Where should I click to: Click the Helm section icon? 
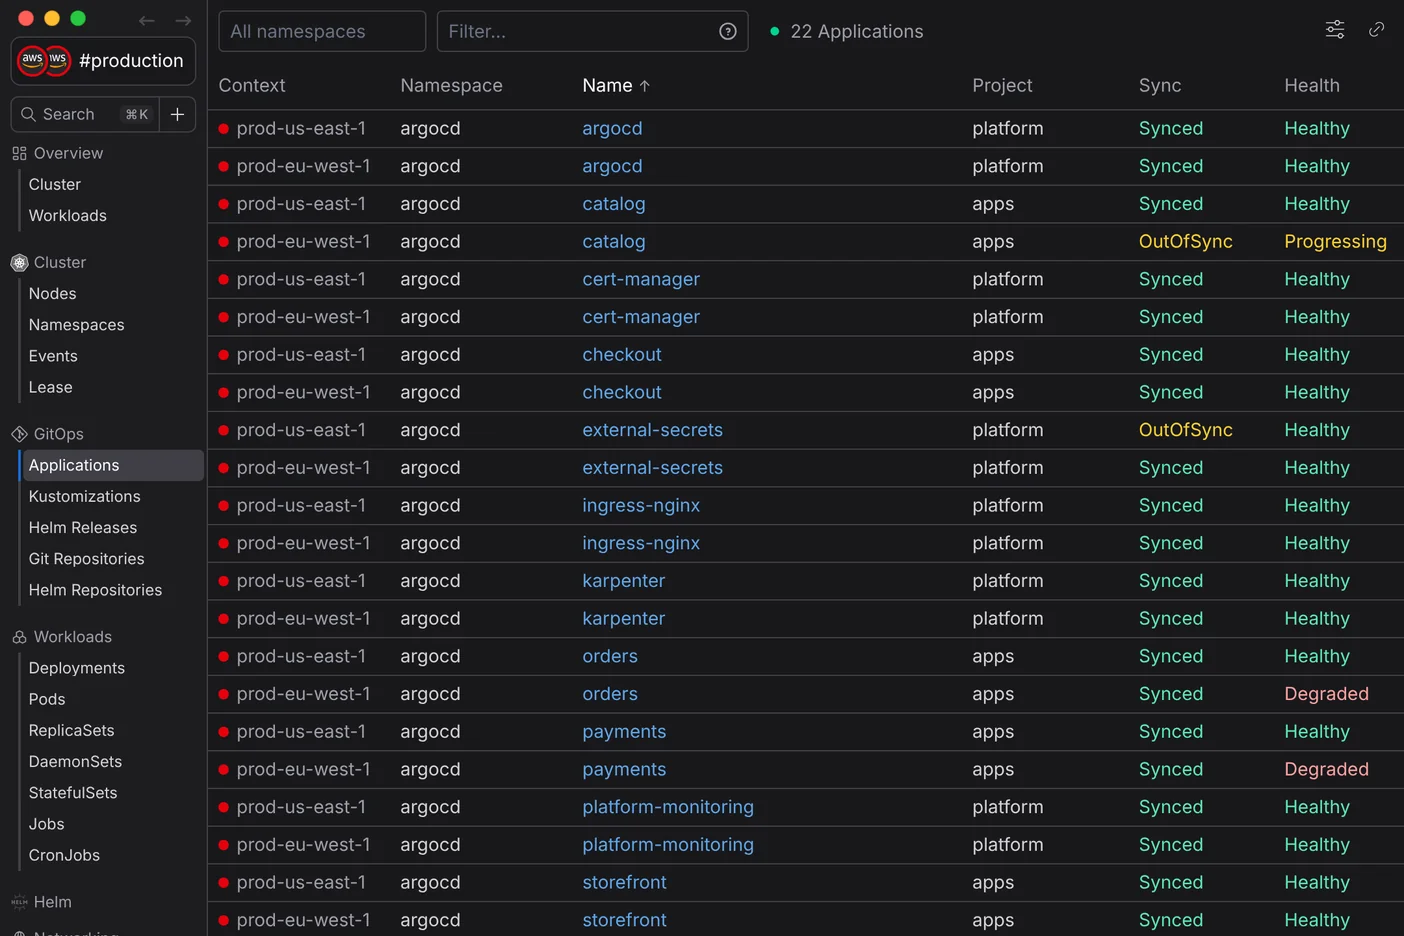tap(19, 902)
